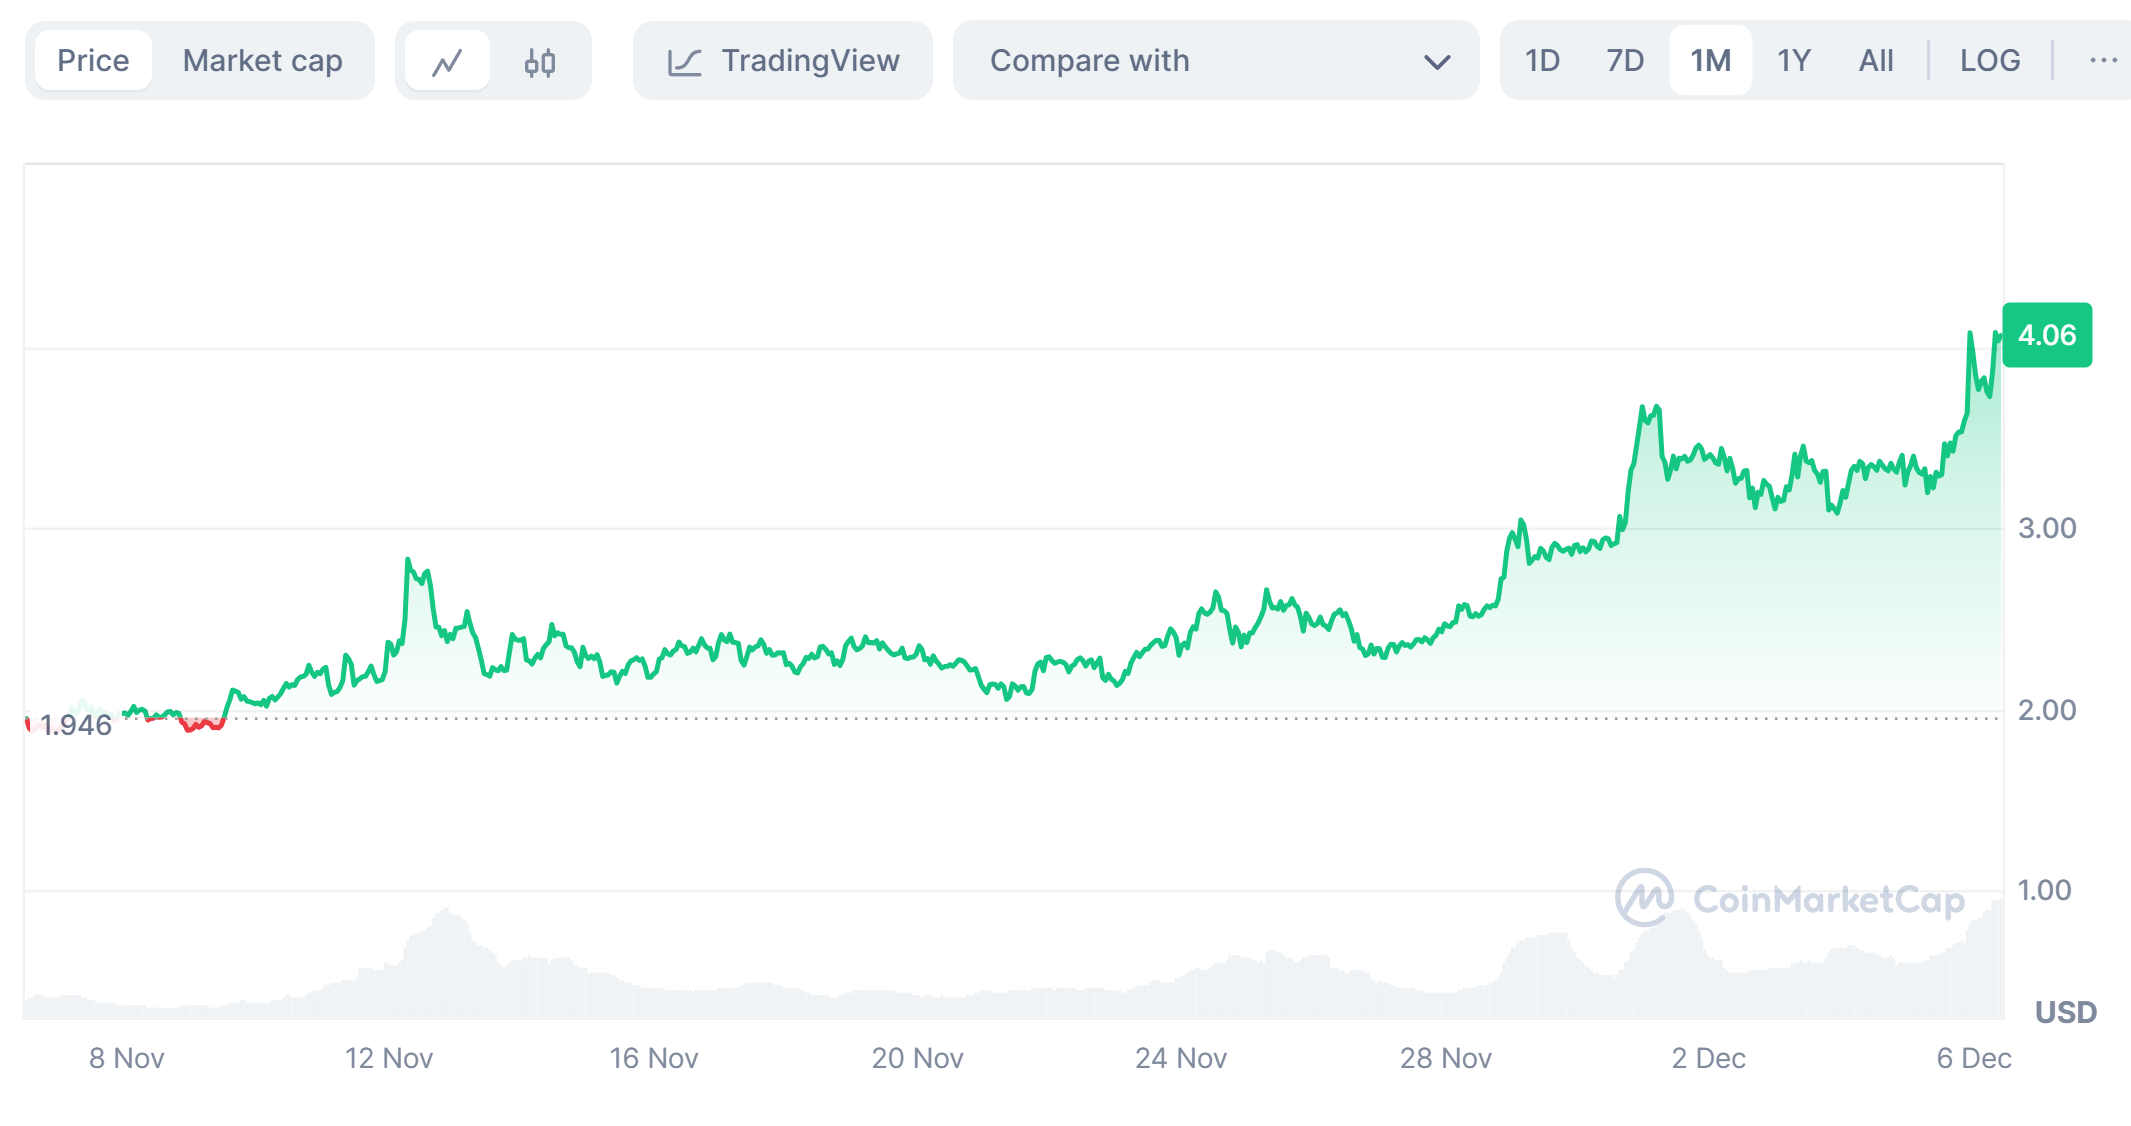The width and height of the screenshot is (2131, 1126).
Task: Select the Market cap tab
Action: pyautogui.click(x=262, y=61)
